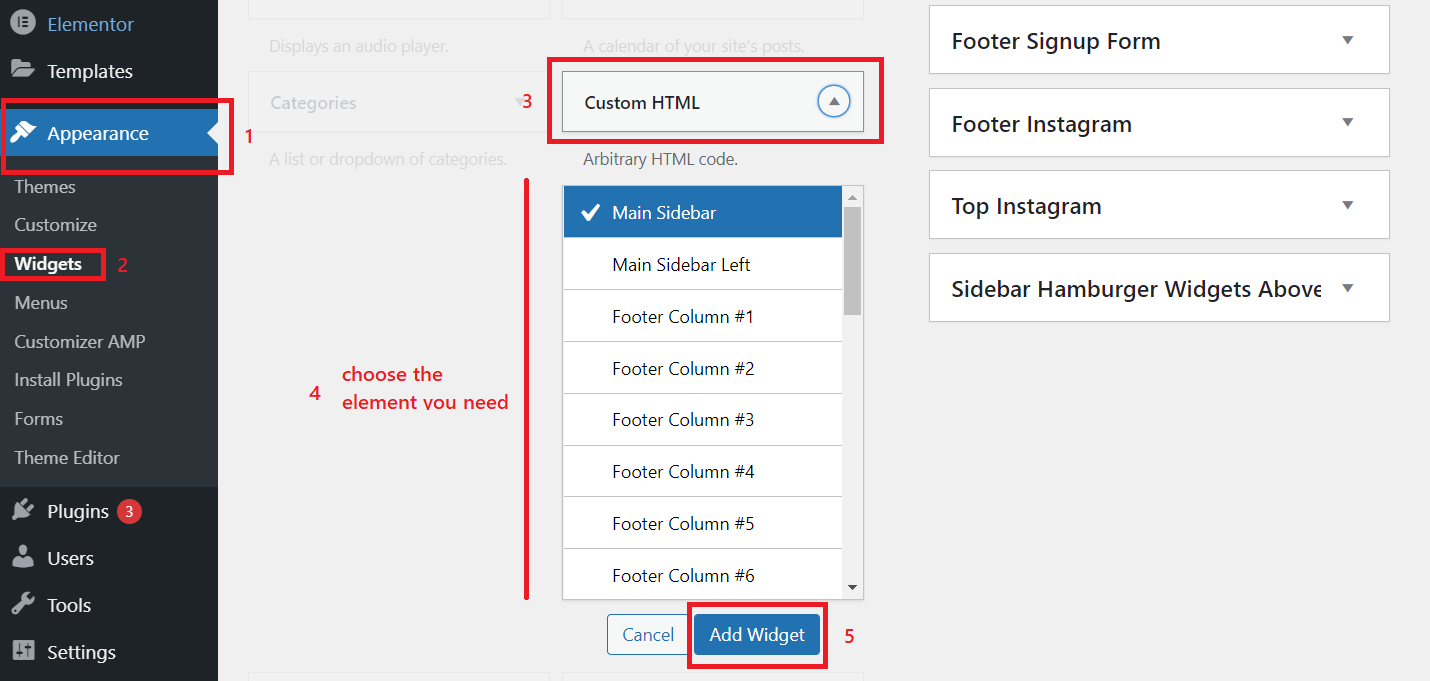
Task: Cancel adding the Custom HTML widget
Action: 647,634
